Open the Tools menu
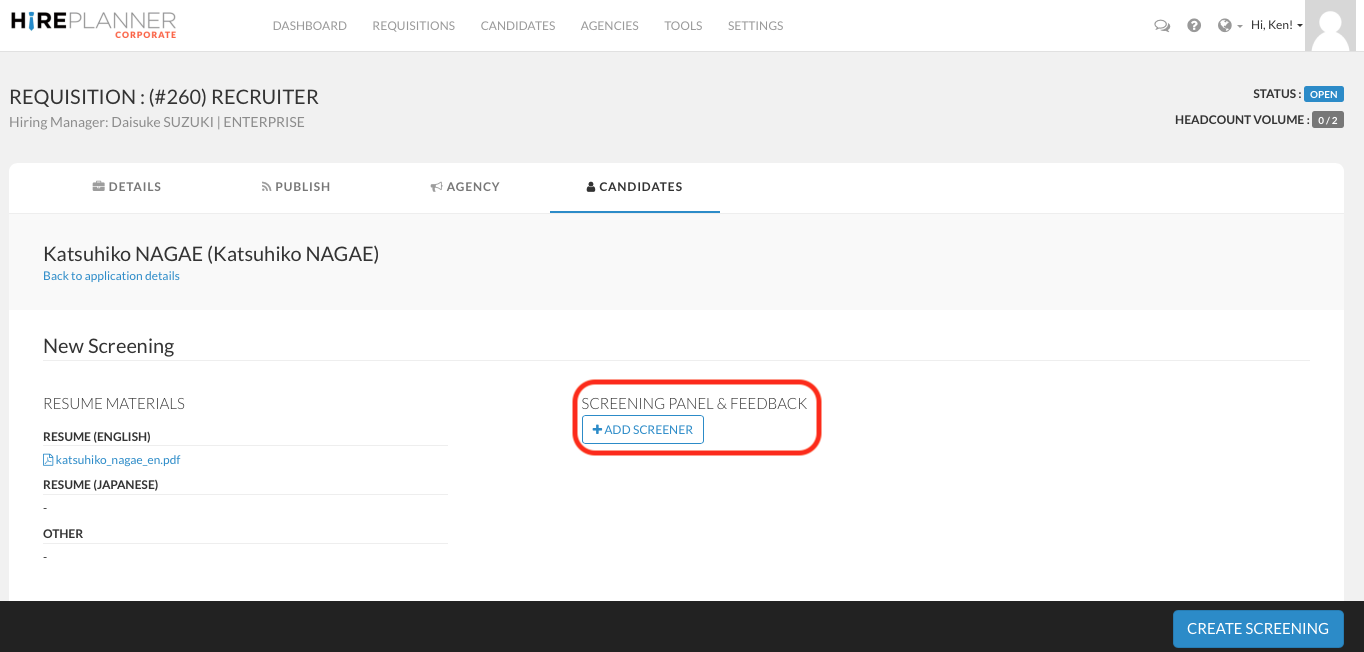The image size is (1364, 652). [683, 26]
